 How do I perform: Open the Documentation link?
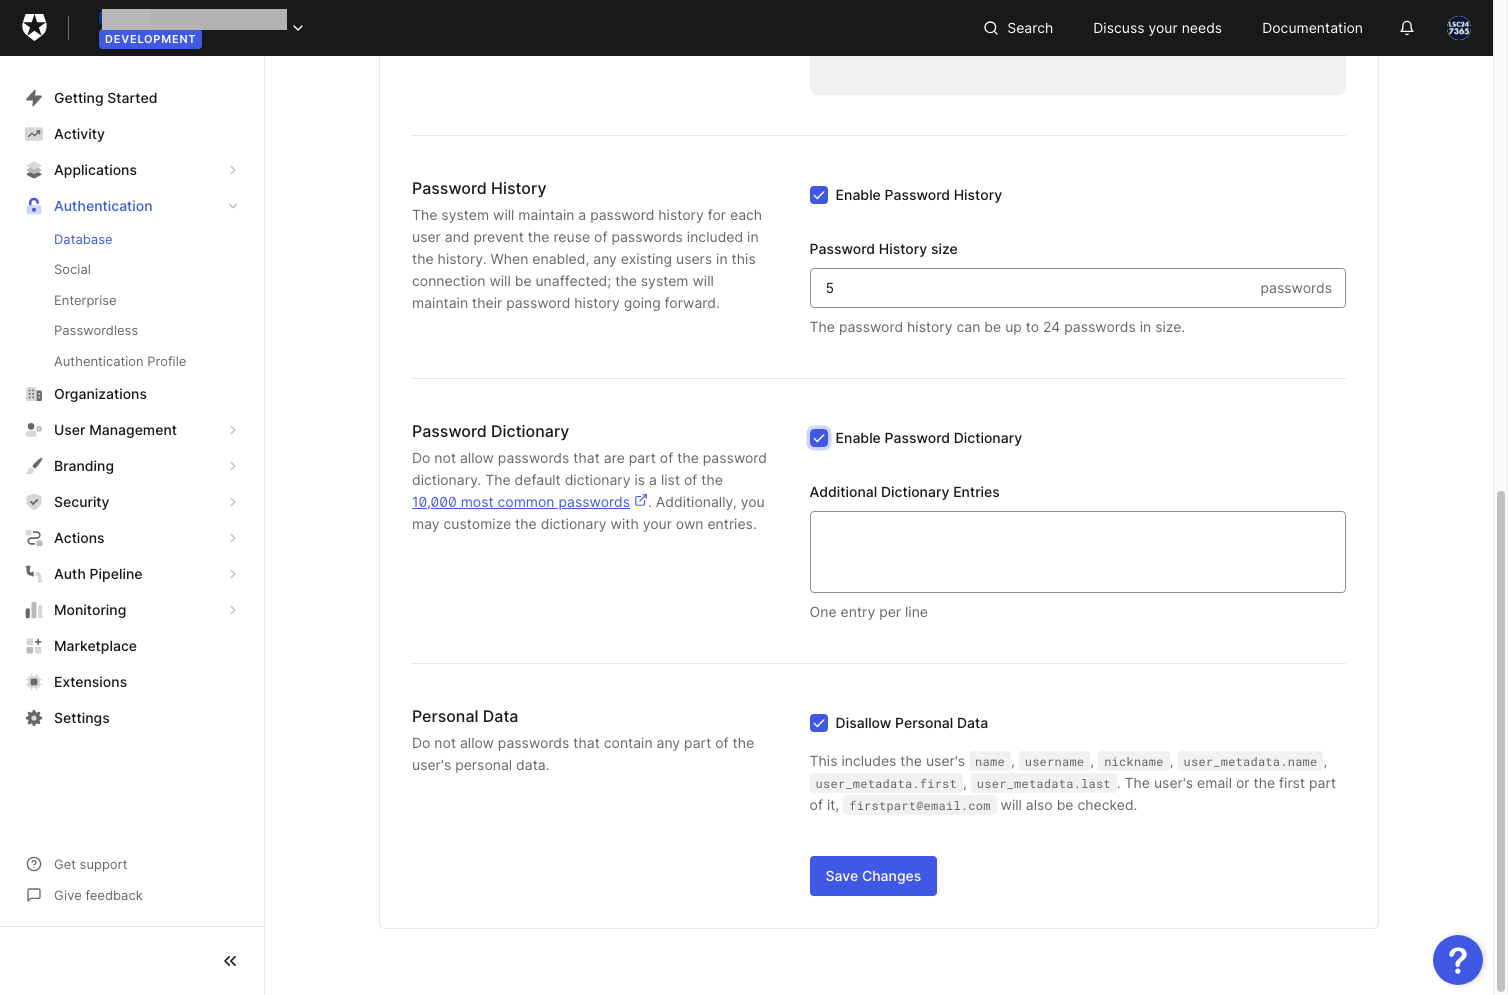(1312, 28)
